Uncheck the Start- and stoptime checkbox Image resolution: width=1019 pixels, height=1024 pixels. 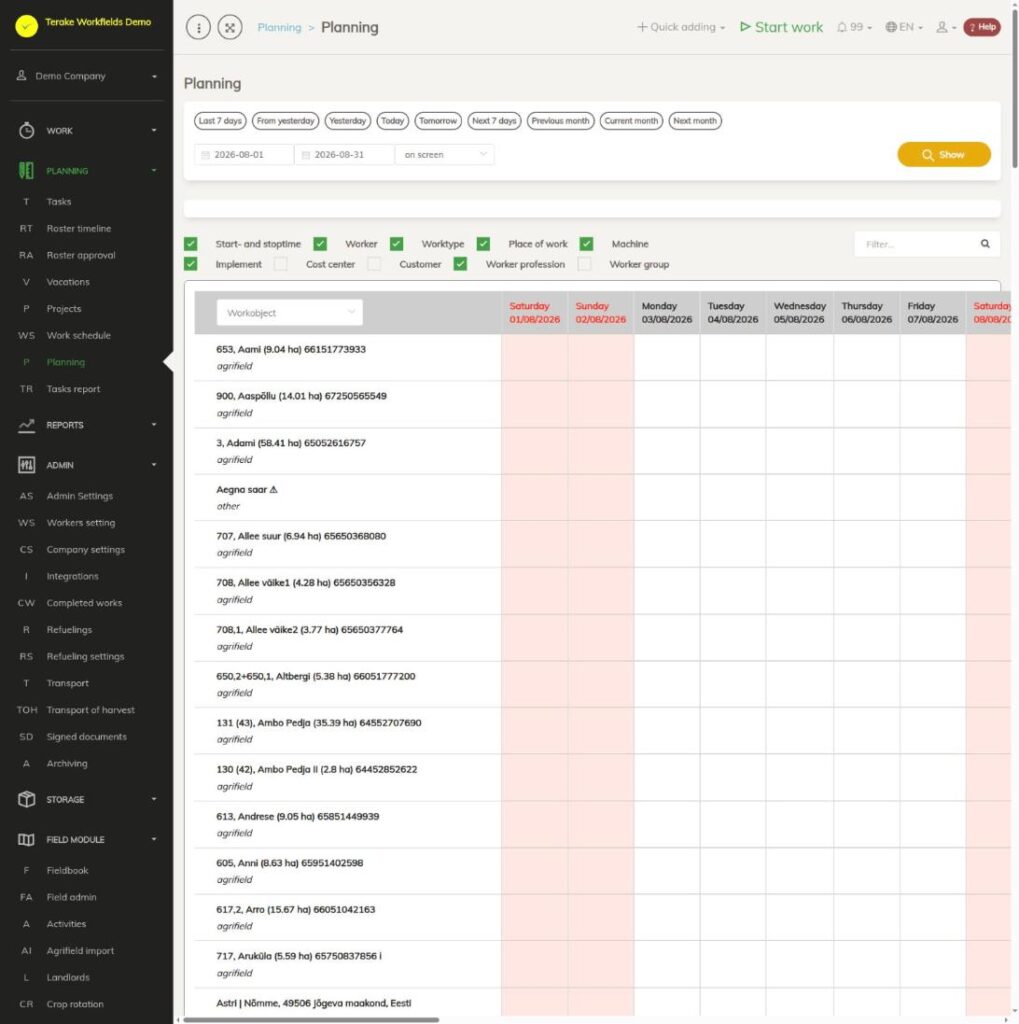(191, 244)
